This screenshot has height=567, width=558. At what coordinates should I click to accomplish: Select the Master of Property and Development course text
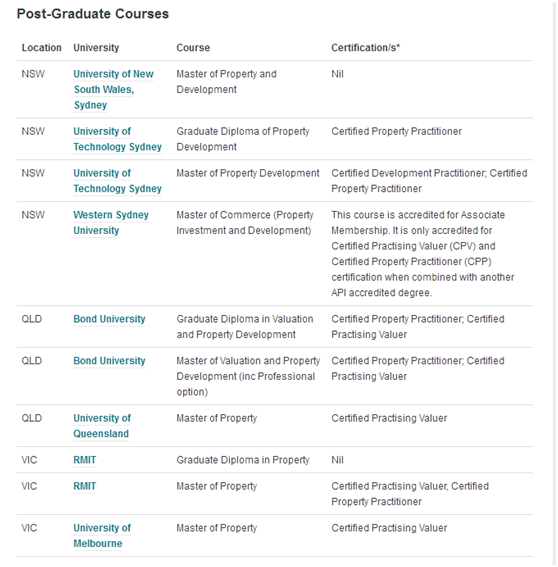(226, 82)
